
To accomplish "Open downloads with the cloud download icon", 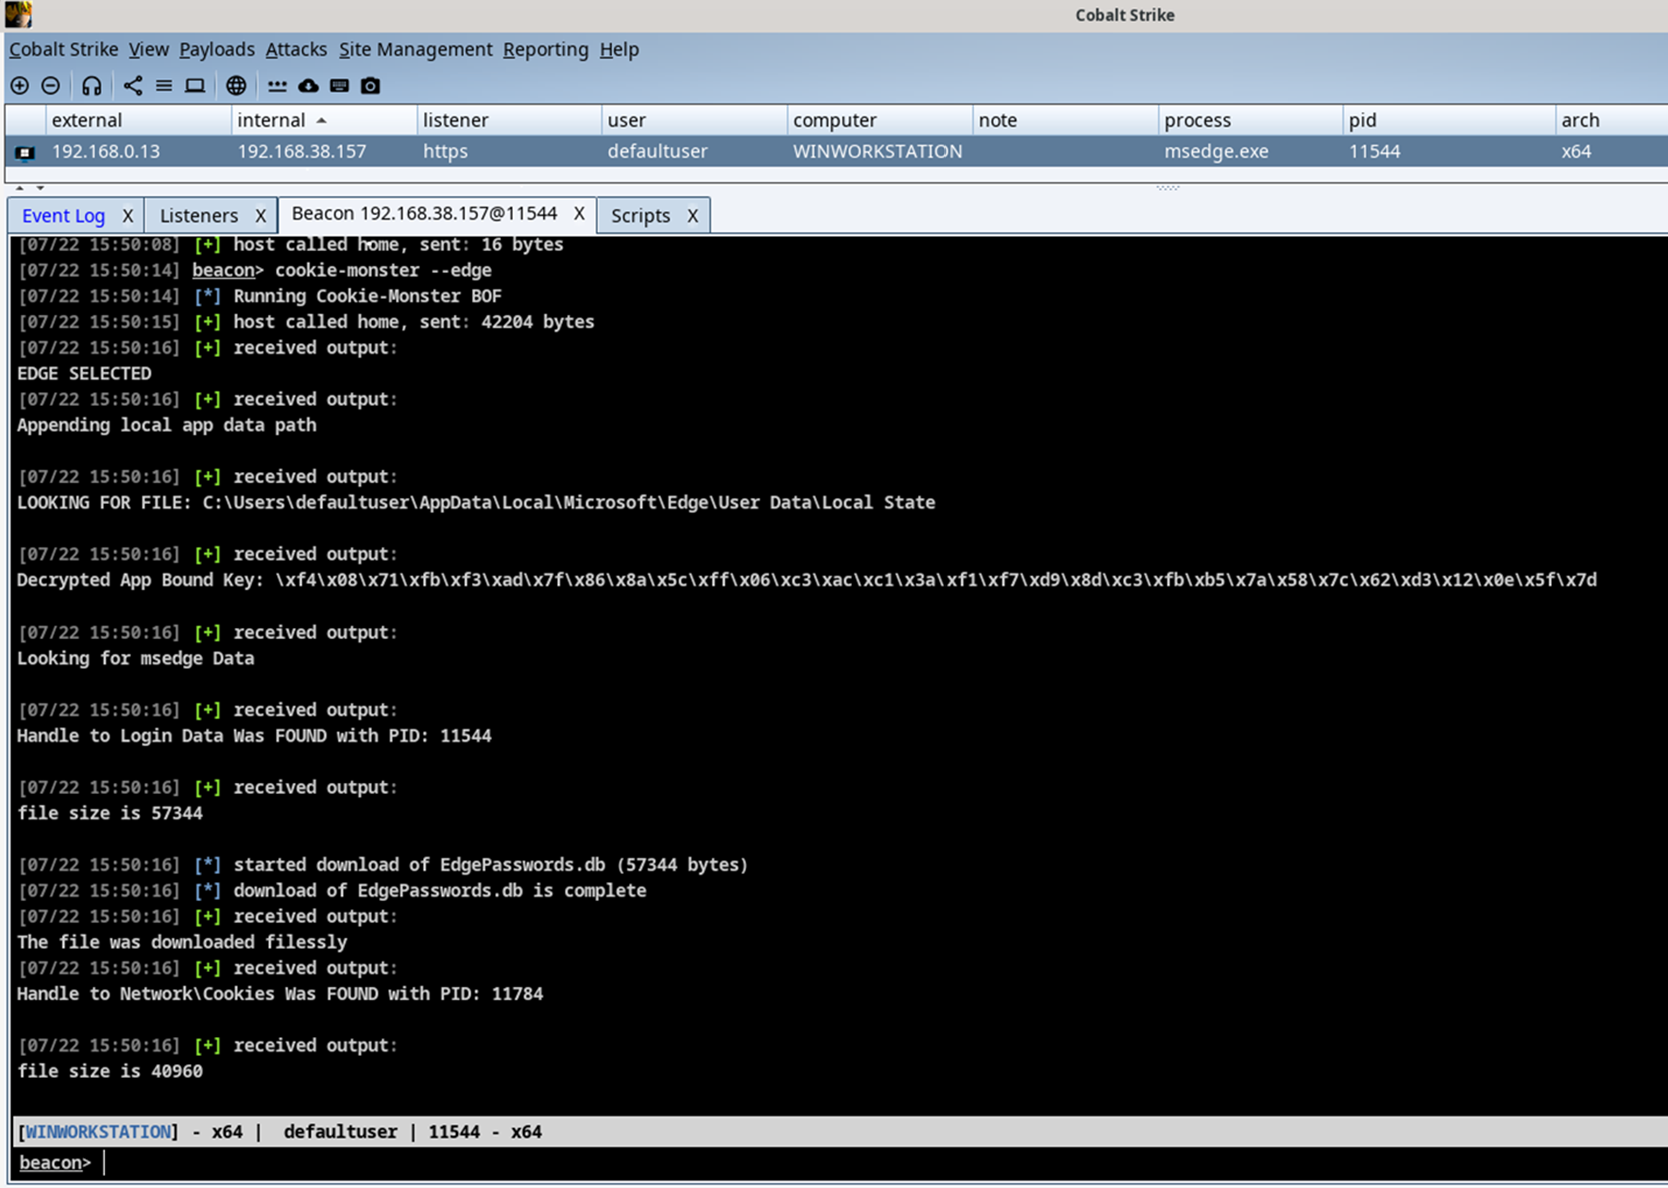I will tap(308, 86).
